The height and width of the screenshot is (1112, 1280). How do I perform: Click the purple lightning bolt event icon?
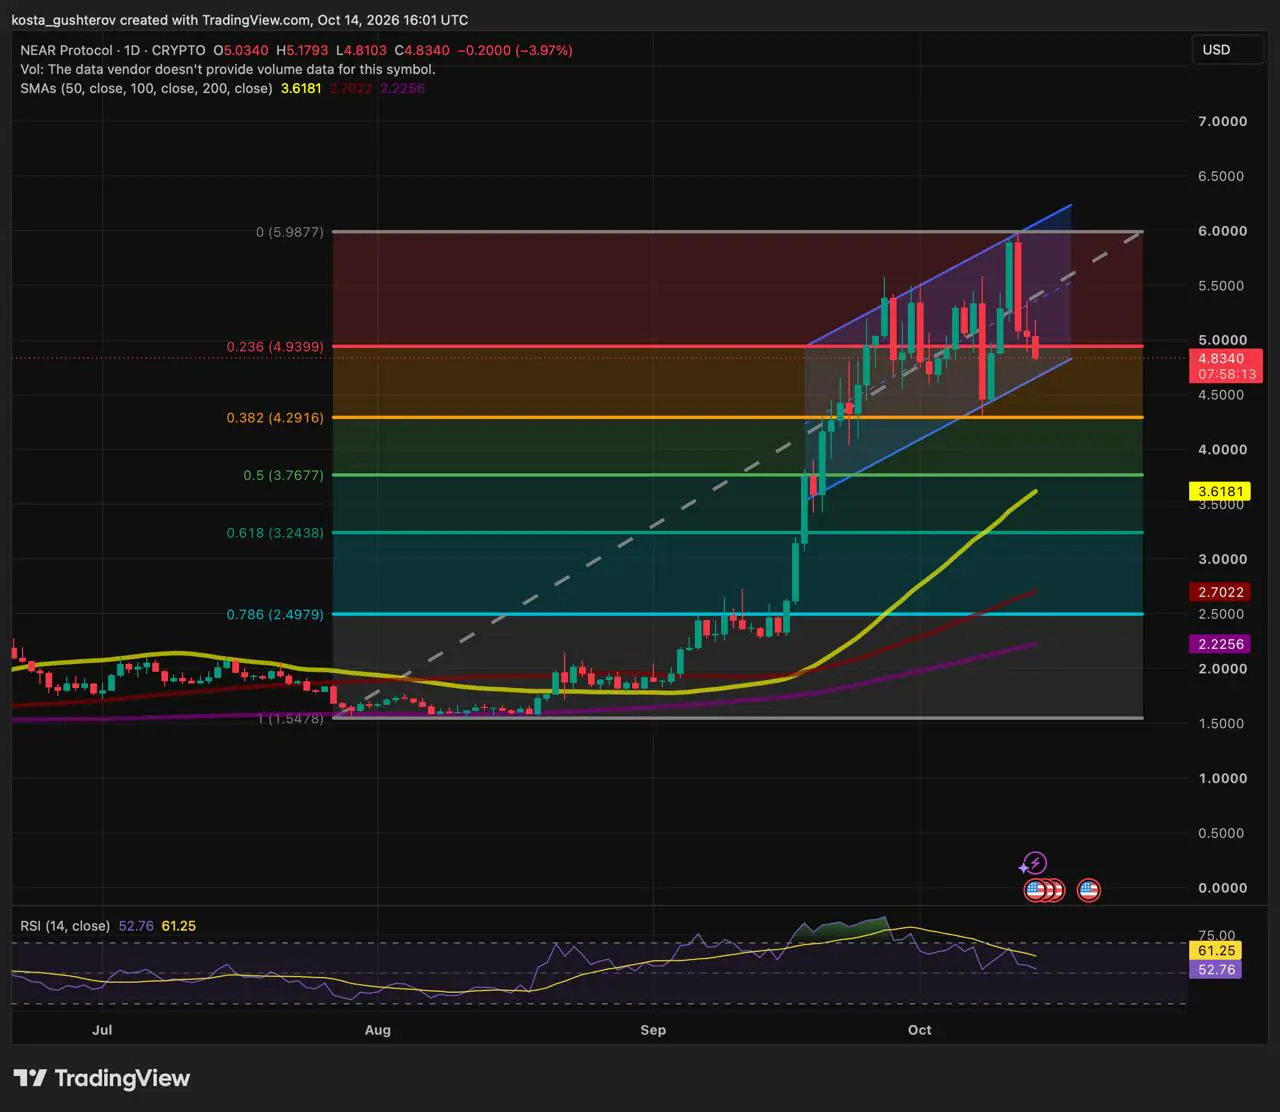tap(1034, 863)
